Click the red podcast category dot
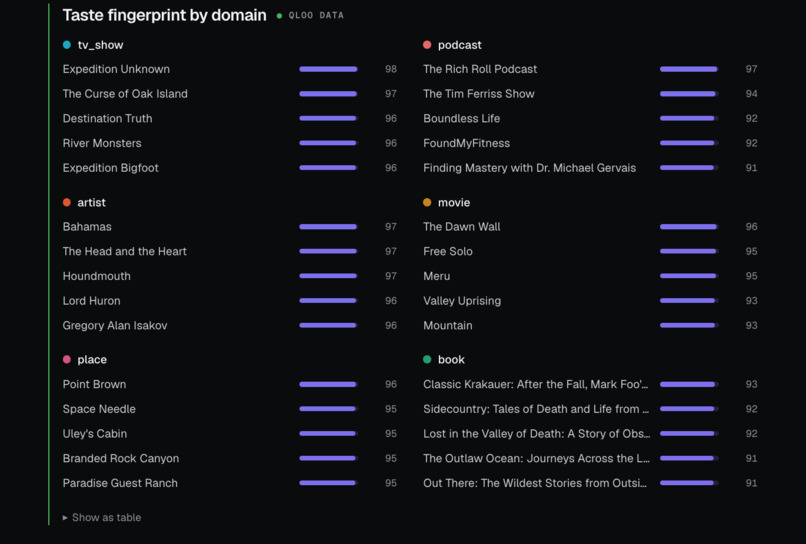The height and width of the screenshot is (544, 806). click(427, 45)
